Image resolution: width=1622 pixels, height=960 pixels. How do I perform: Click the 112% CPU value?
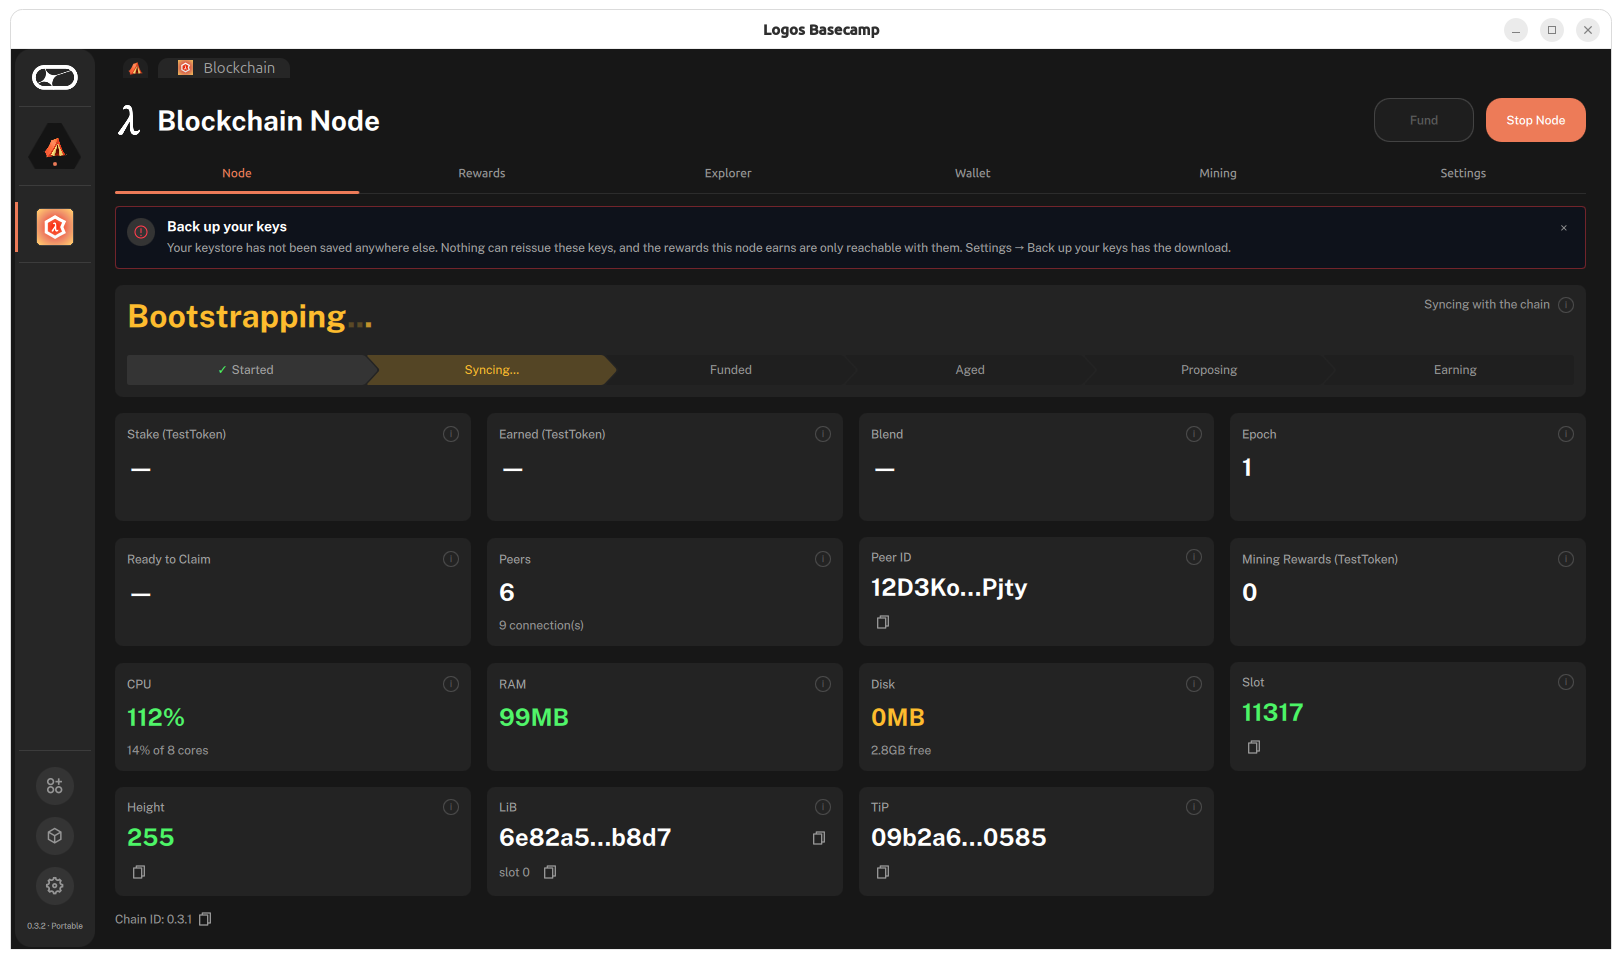(x=156, y=717)
